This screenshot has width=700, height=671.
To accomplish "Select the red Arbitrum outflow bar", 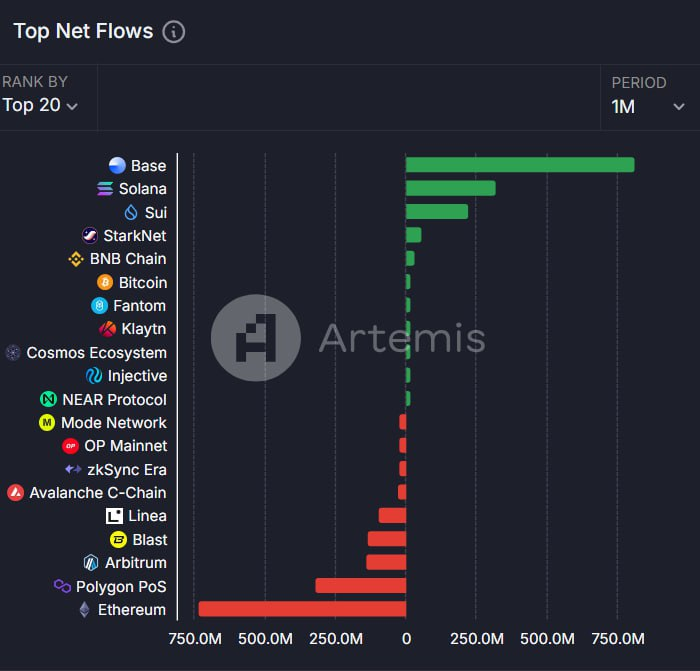I will (x=386, y=563).
